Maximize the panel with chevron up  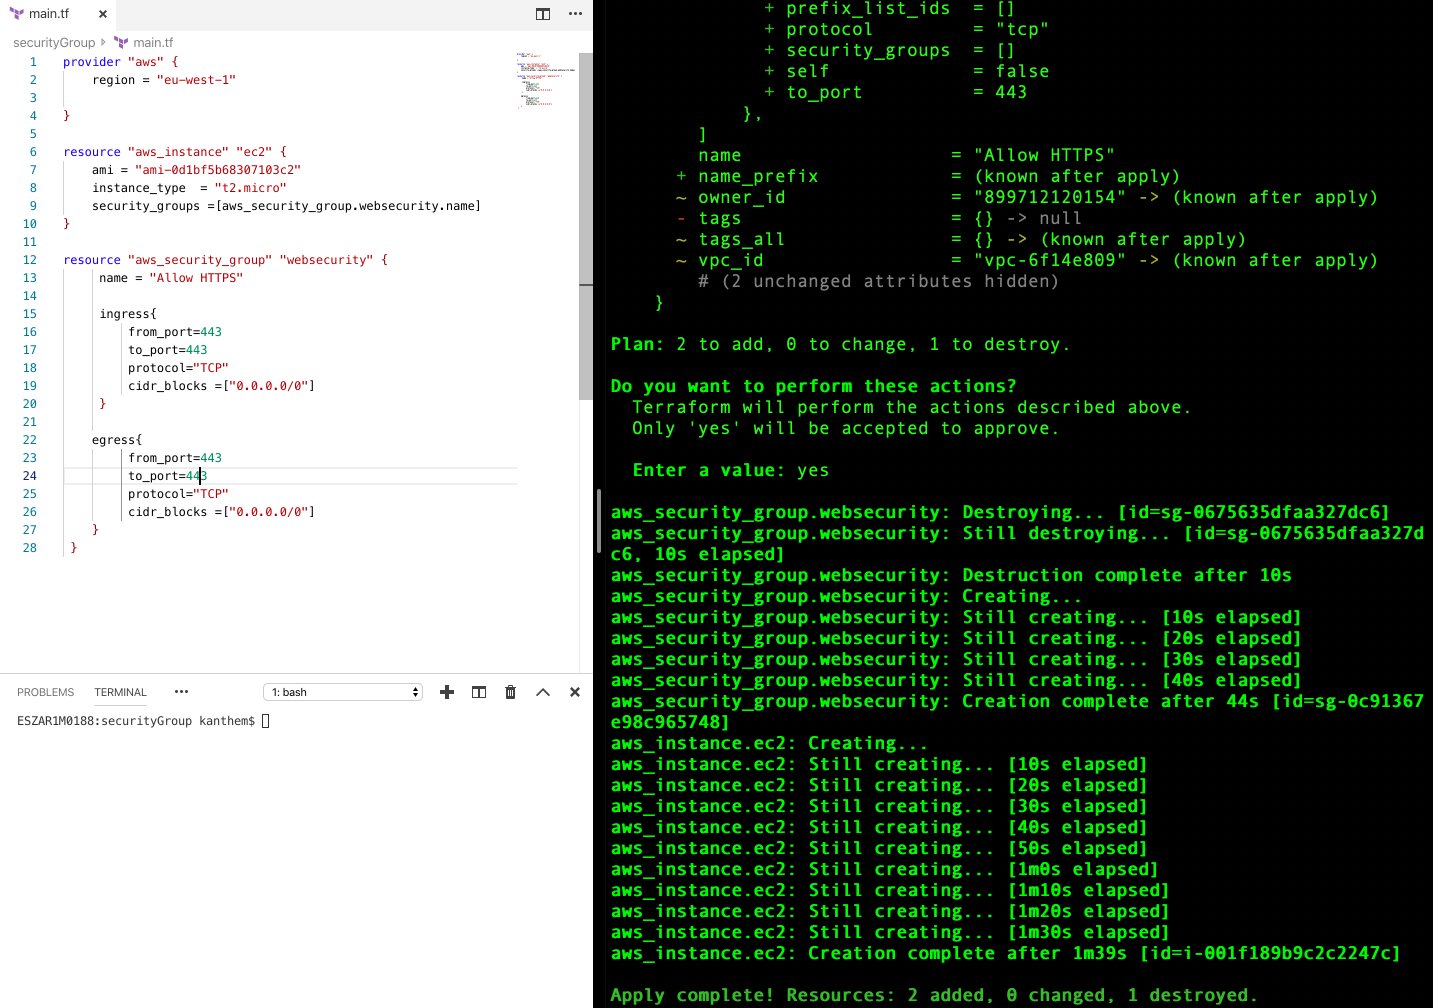click(543, 692)
